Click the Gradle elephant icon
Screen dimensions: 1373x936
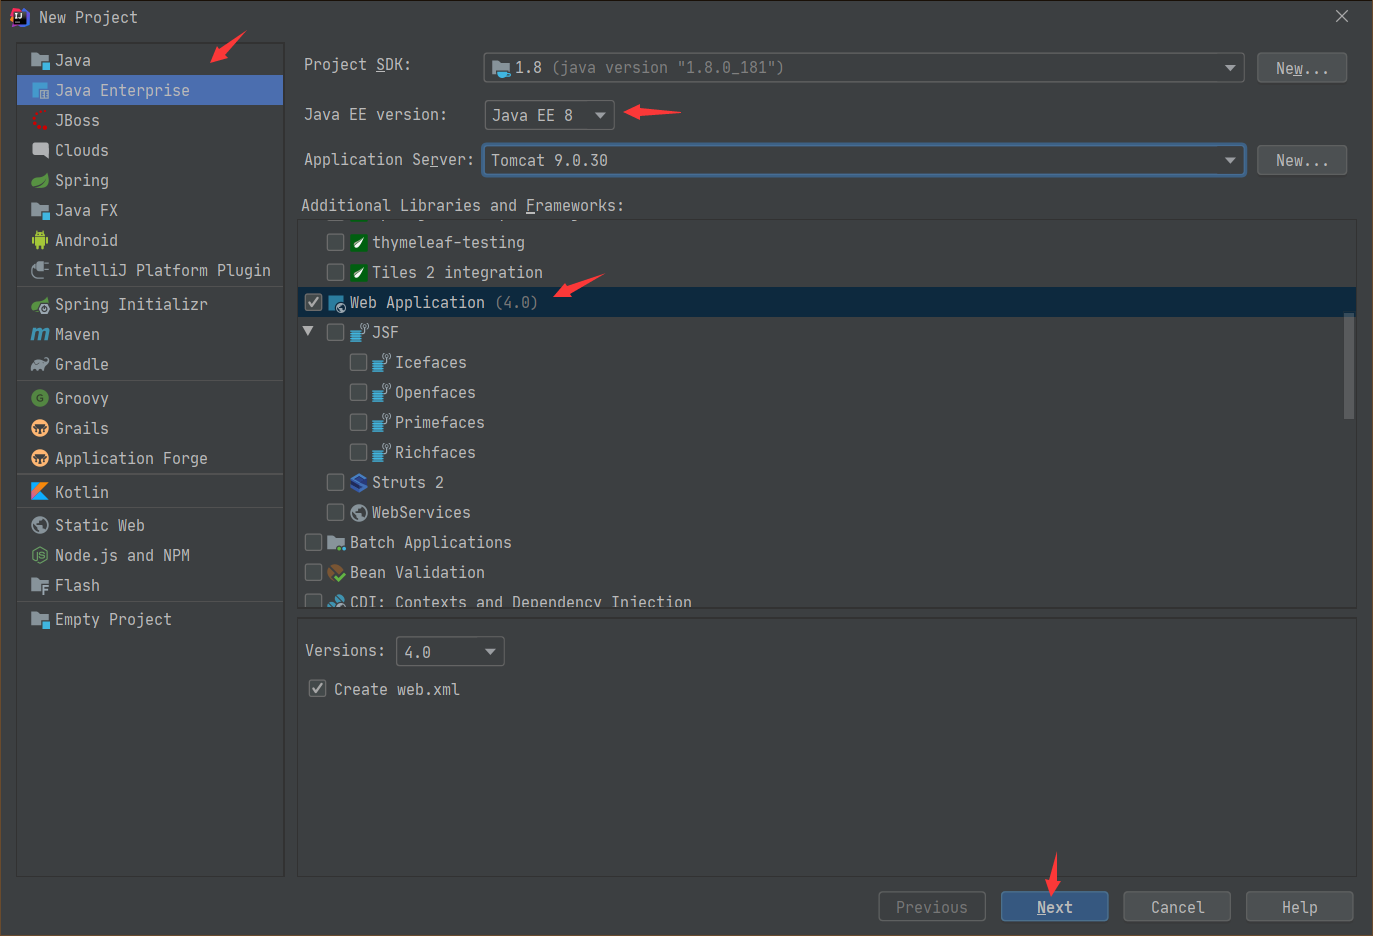coord(40,364)
